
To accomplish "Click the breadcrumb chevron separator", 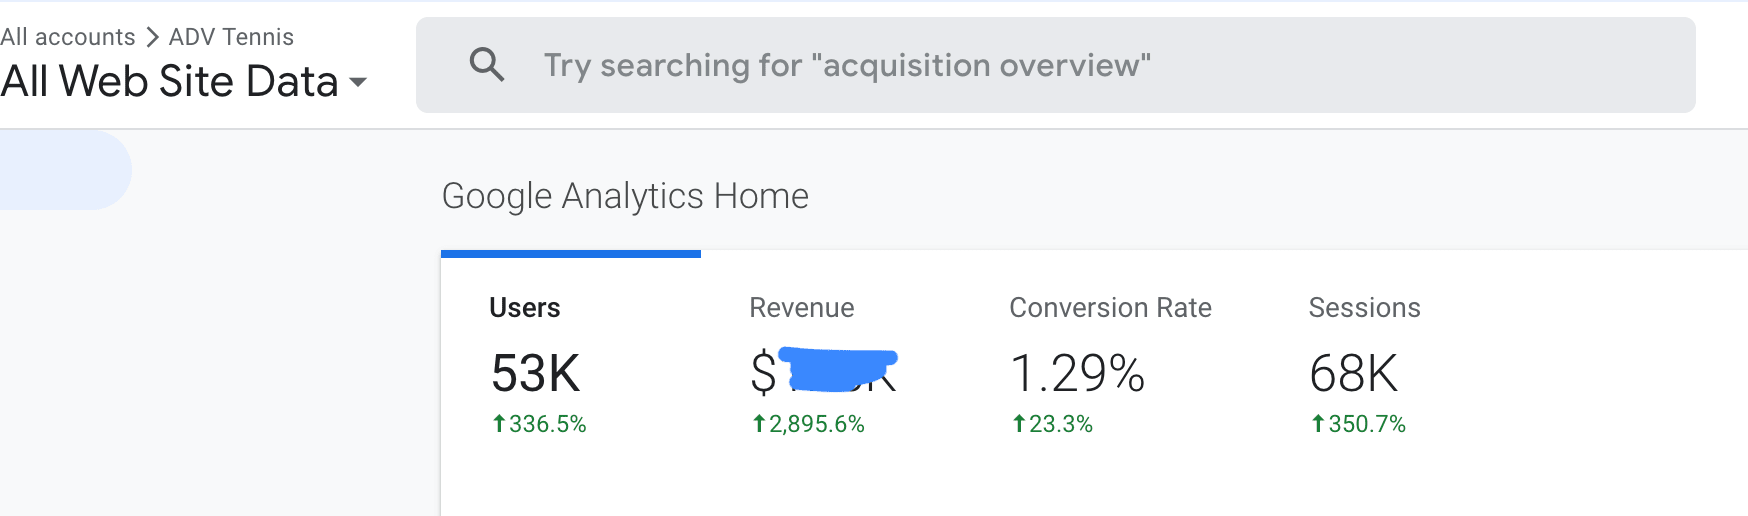I will tap(152, 37).
